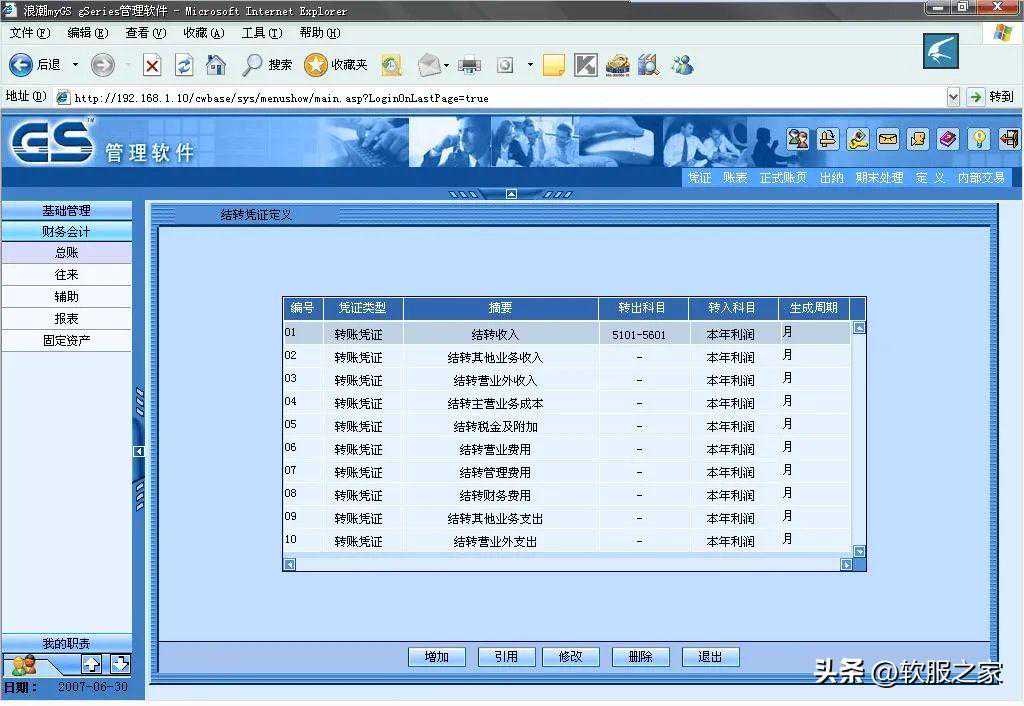Click the 删除 button
The image size is (1024, 706).
(640, 657)
